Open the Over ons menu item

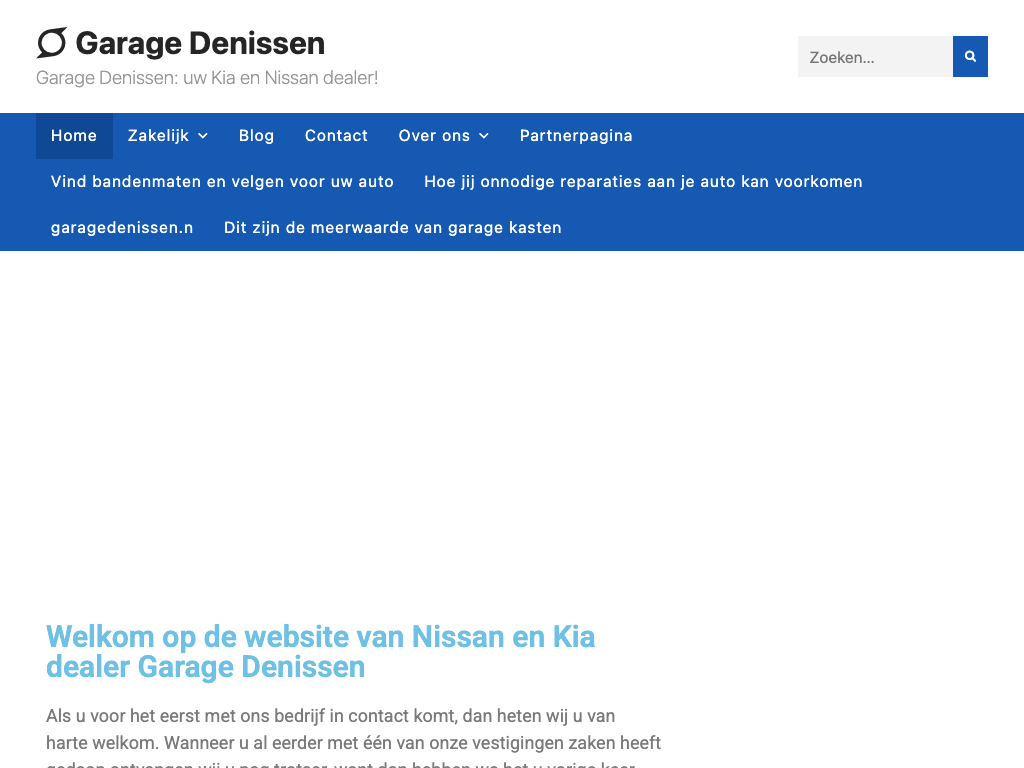(x=434, y=136)
